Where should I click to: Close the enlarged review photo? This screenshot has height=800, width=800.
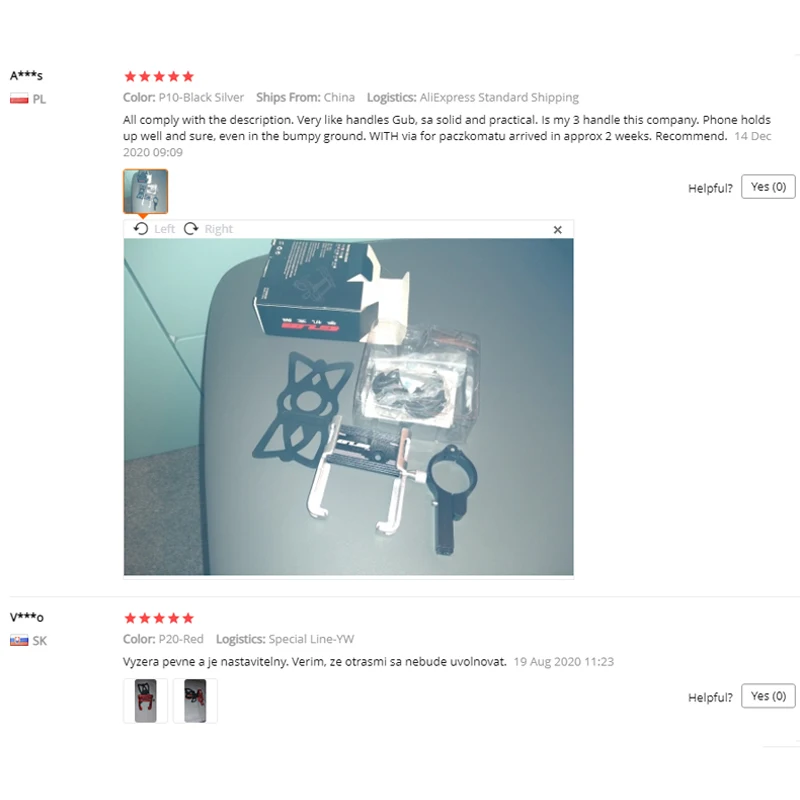click(558, 230)
